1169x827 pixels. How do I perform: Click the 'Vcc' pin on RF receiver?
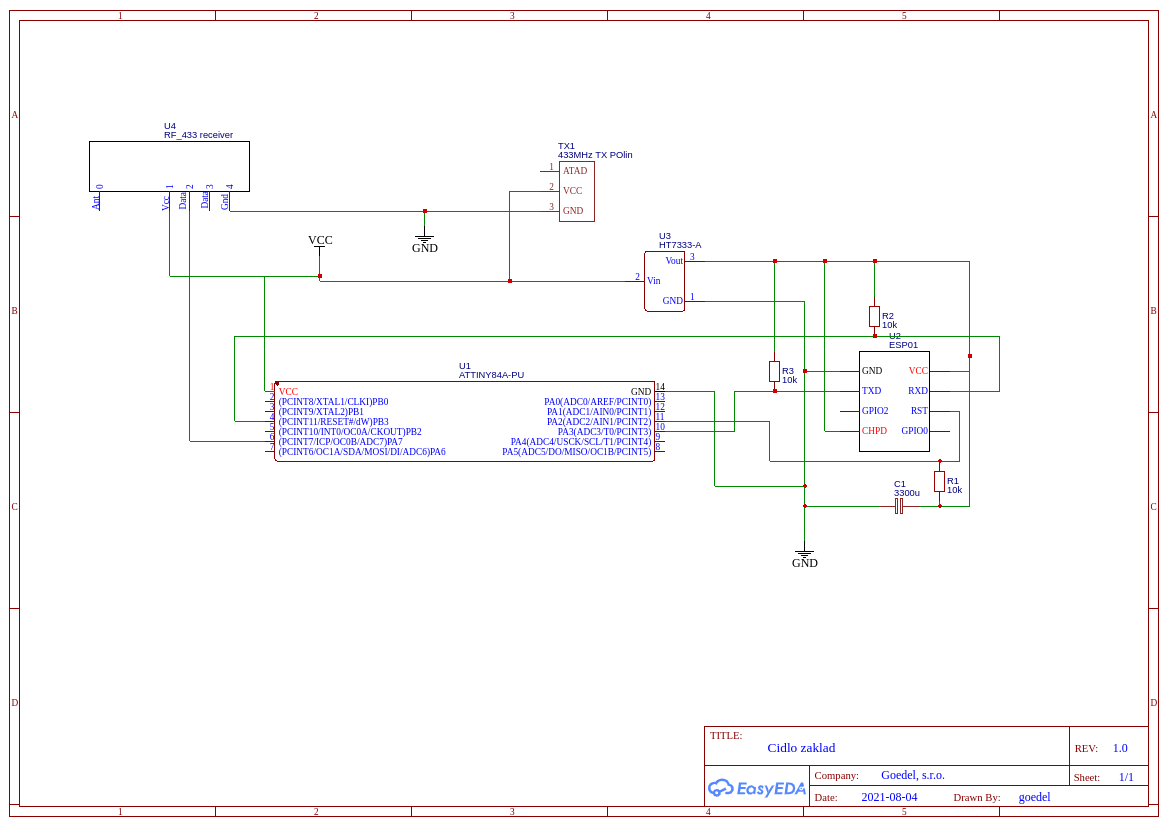[166, 203]
